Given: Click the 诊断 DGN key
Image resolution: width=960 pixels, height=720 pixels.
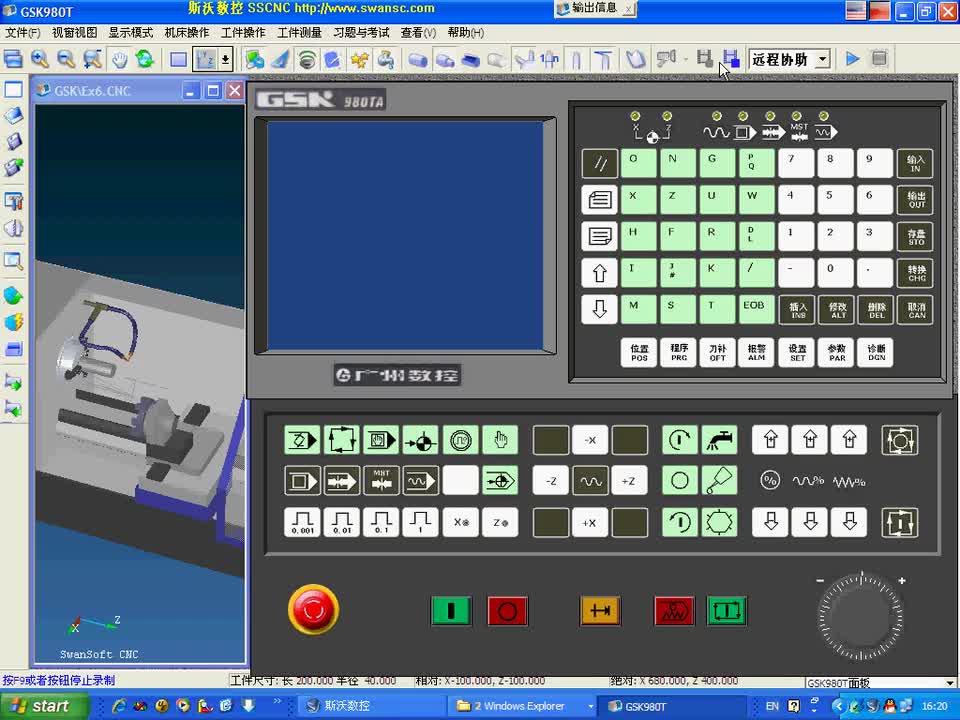Looking at the screenshot, I should [876, 353].
